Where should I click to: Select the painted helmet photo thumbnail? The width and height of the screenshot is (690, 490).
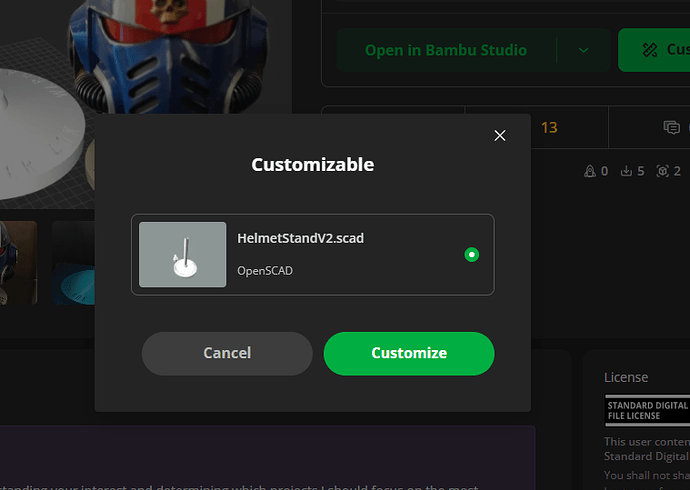pyautogui.click(x=18, y=263)
